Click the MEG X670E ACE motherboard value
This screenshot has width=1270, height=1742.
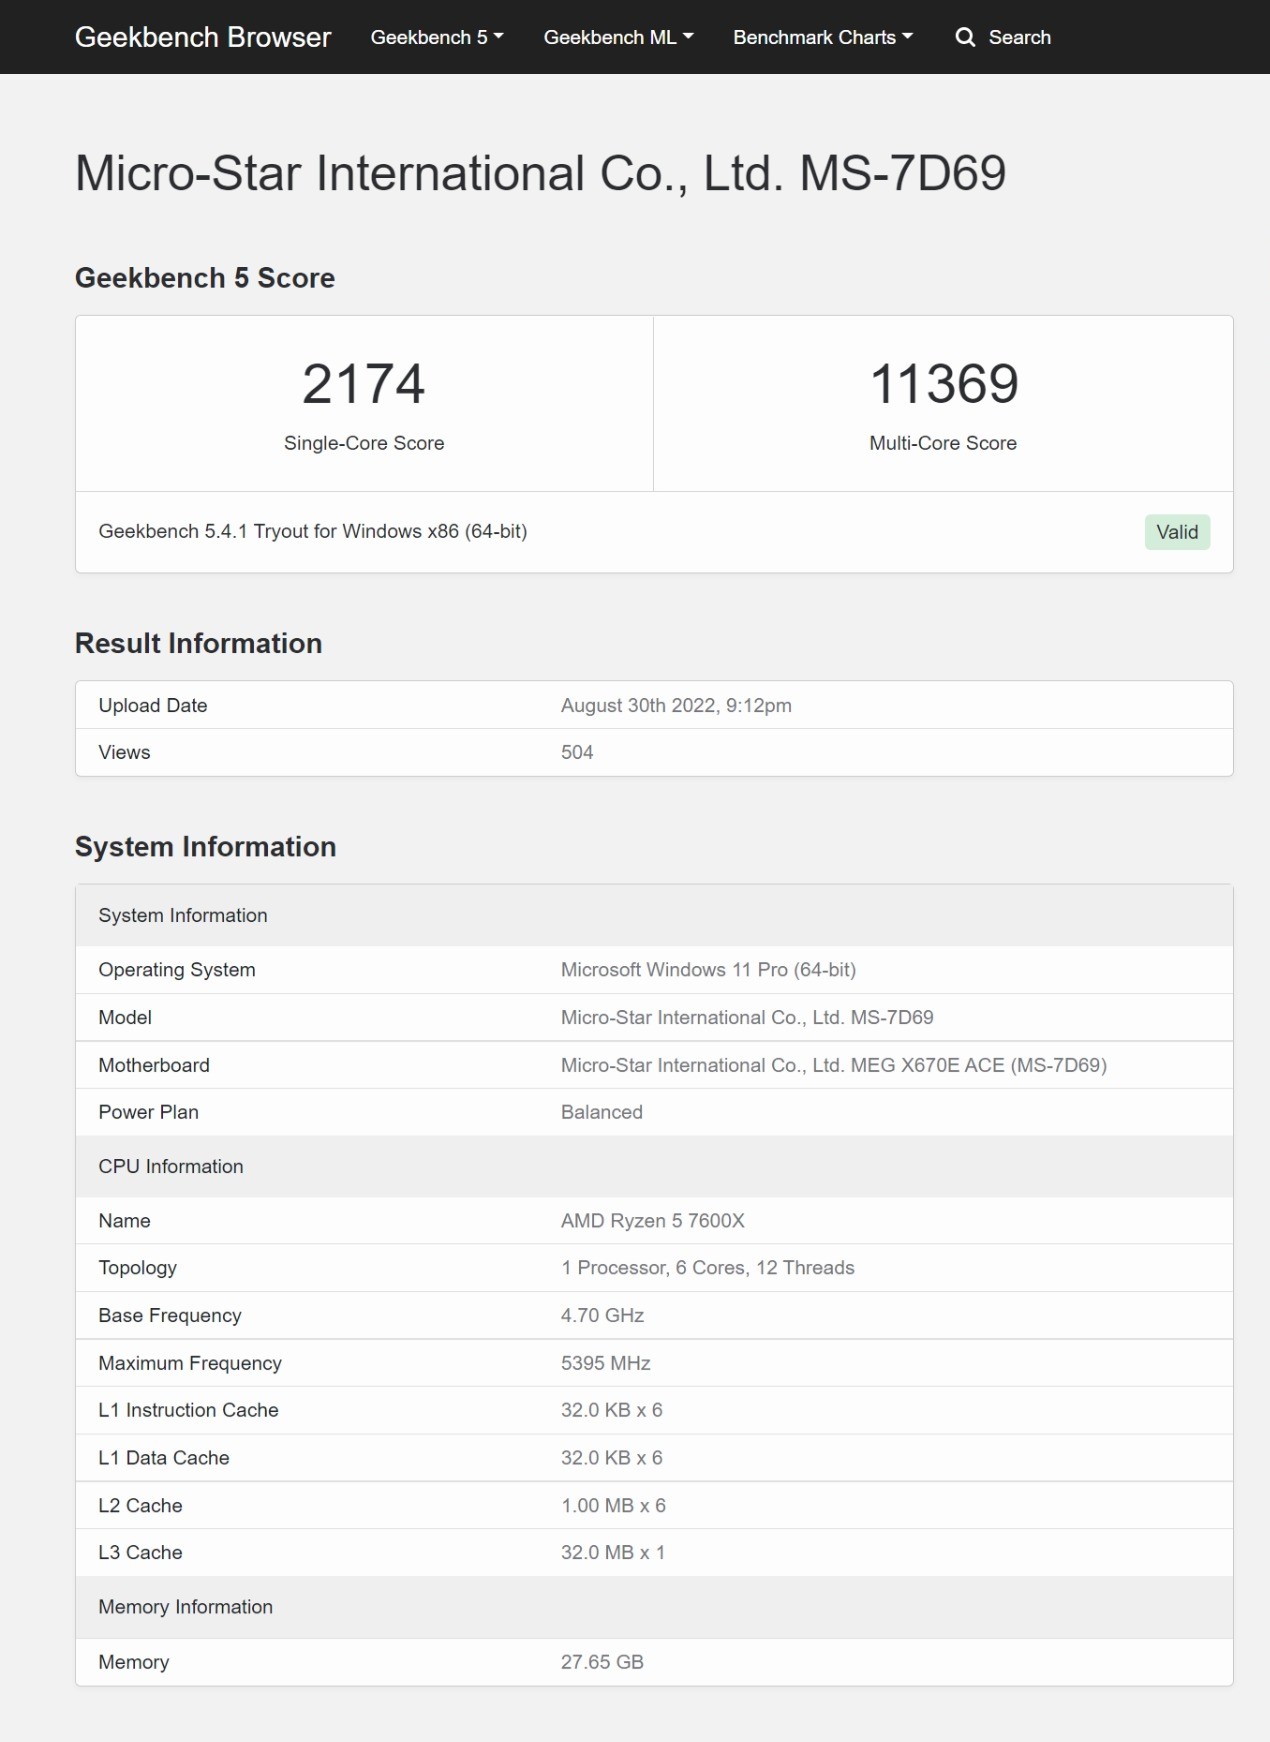tap(834, 1065)
